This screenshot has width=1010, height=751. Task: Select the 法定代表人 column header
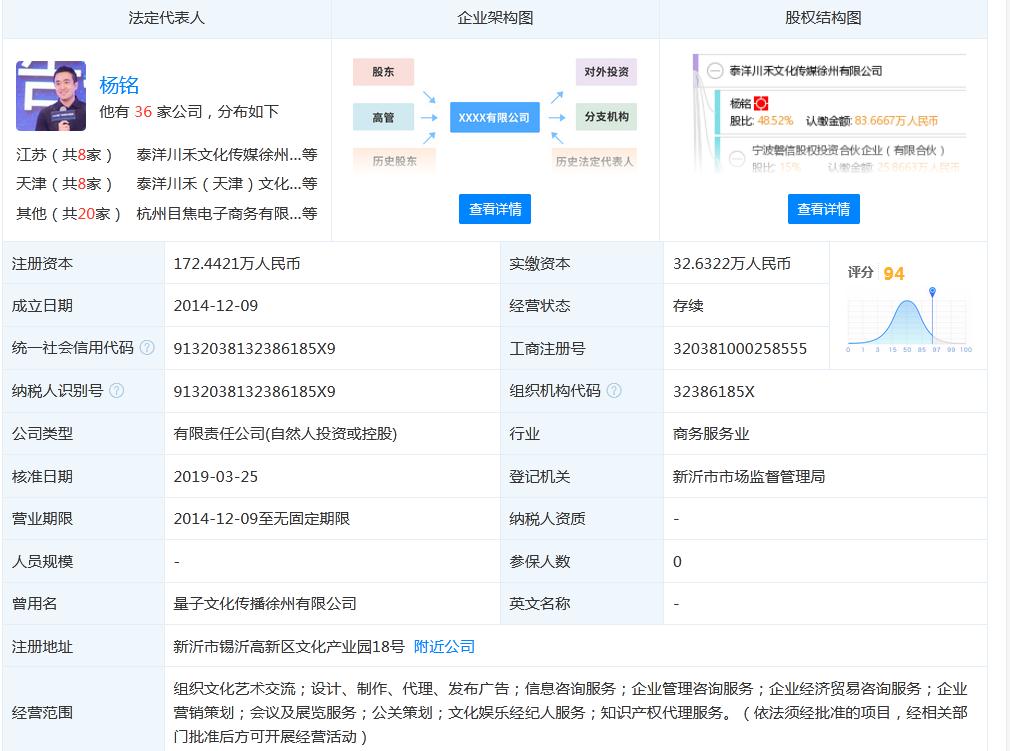pos(167,18)
